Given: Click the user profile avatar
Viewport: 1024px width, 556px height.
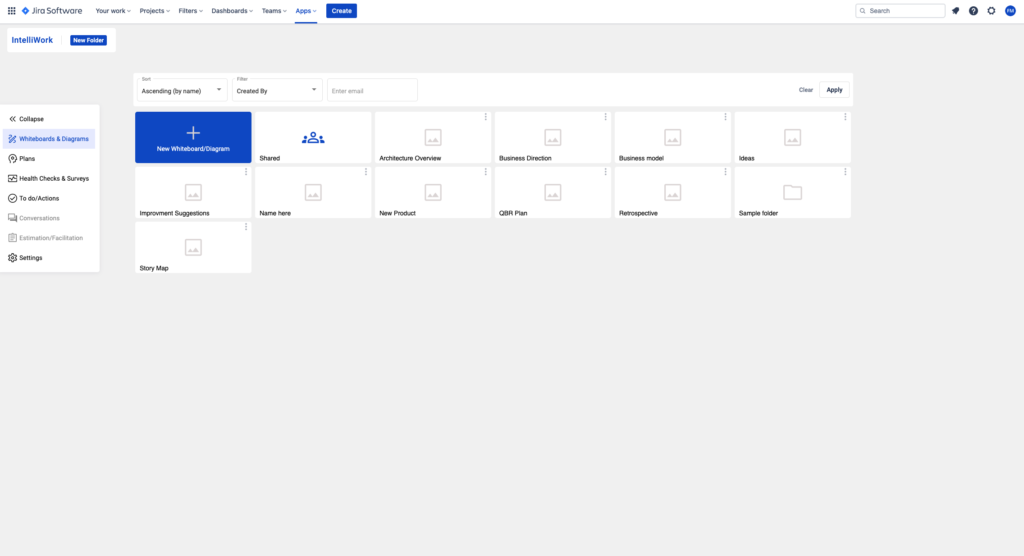Looking at the screenshot, I should coord(1010,11).
